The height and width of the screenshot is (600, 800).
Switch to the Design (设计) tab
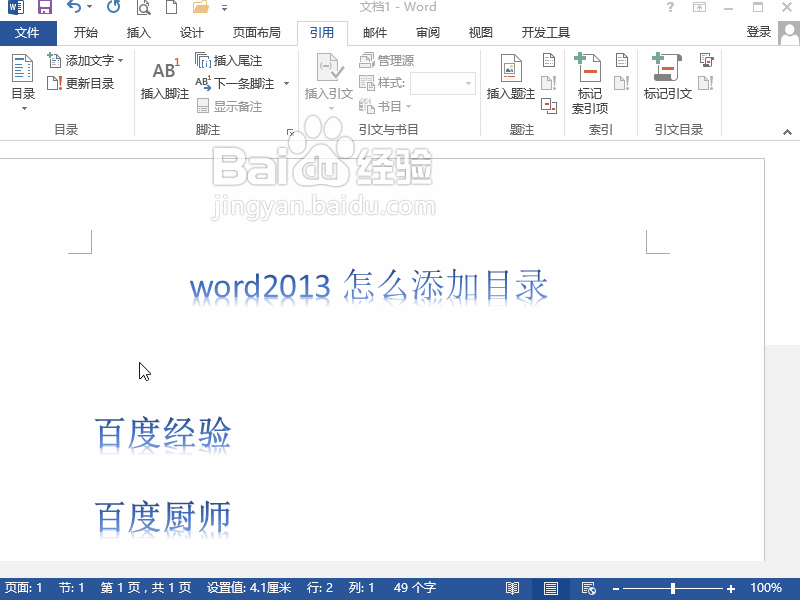(191, 33)
